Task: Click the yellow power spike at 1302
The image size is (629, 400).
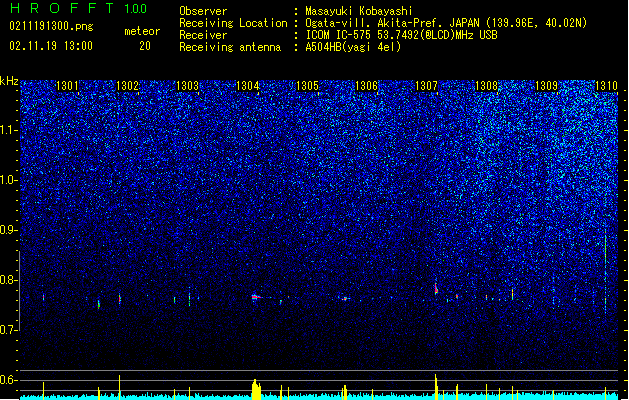Action: 120,387
